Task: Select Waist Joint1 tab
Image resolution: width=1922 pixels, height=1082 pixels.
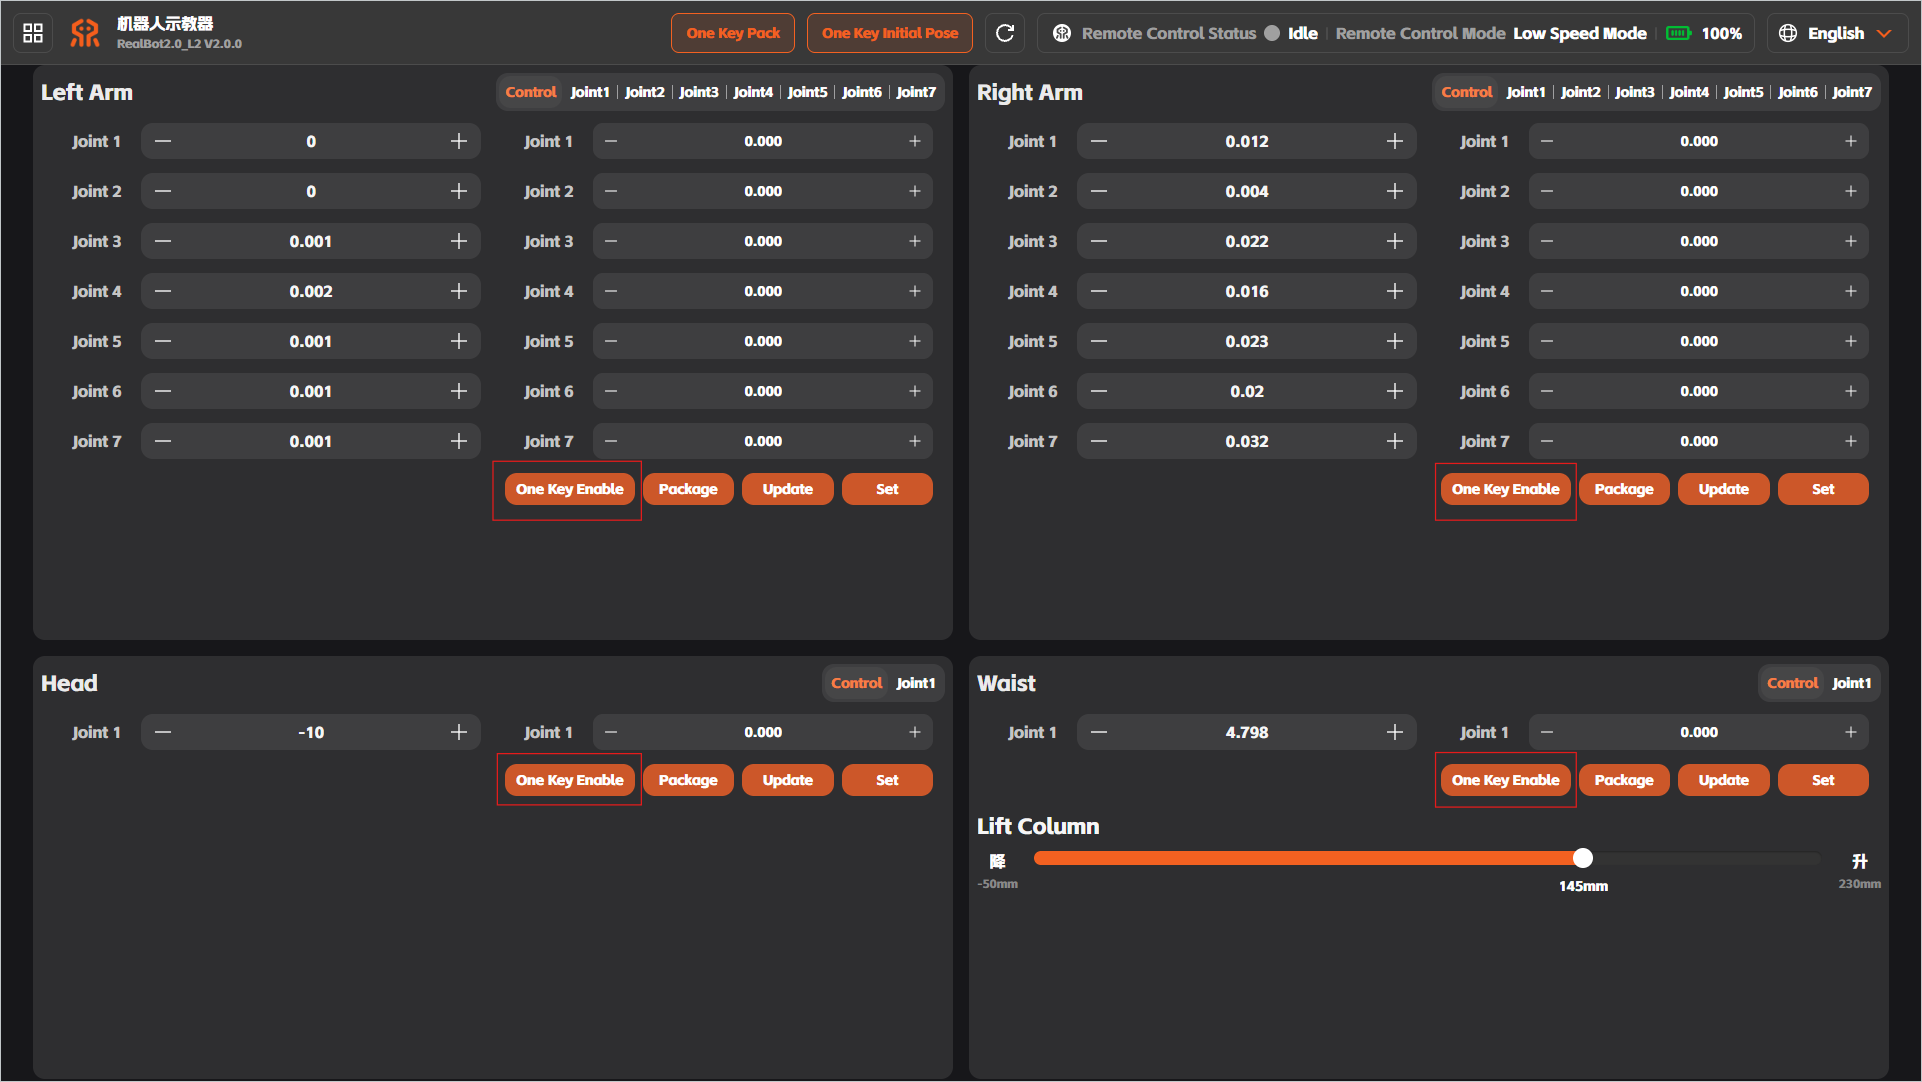Action: pos(1851,683)
